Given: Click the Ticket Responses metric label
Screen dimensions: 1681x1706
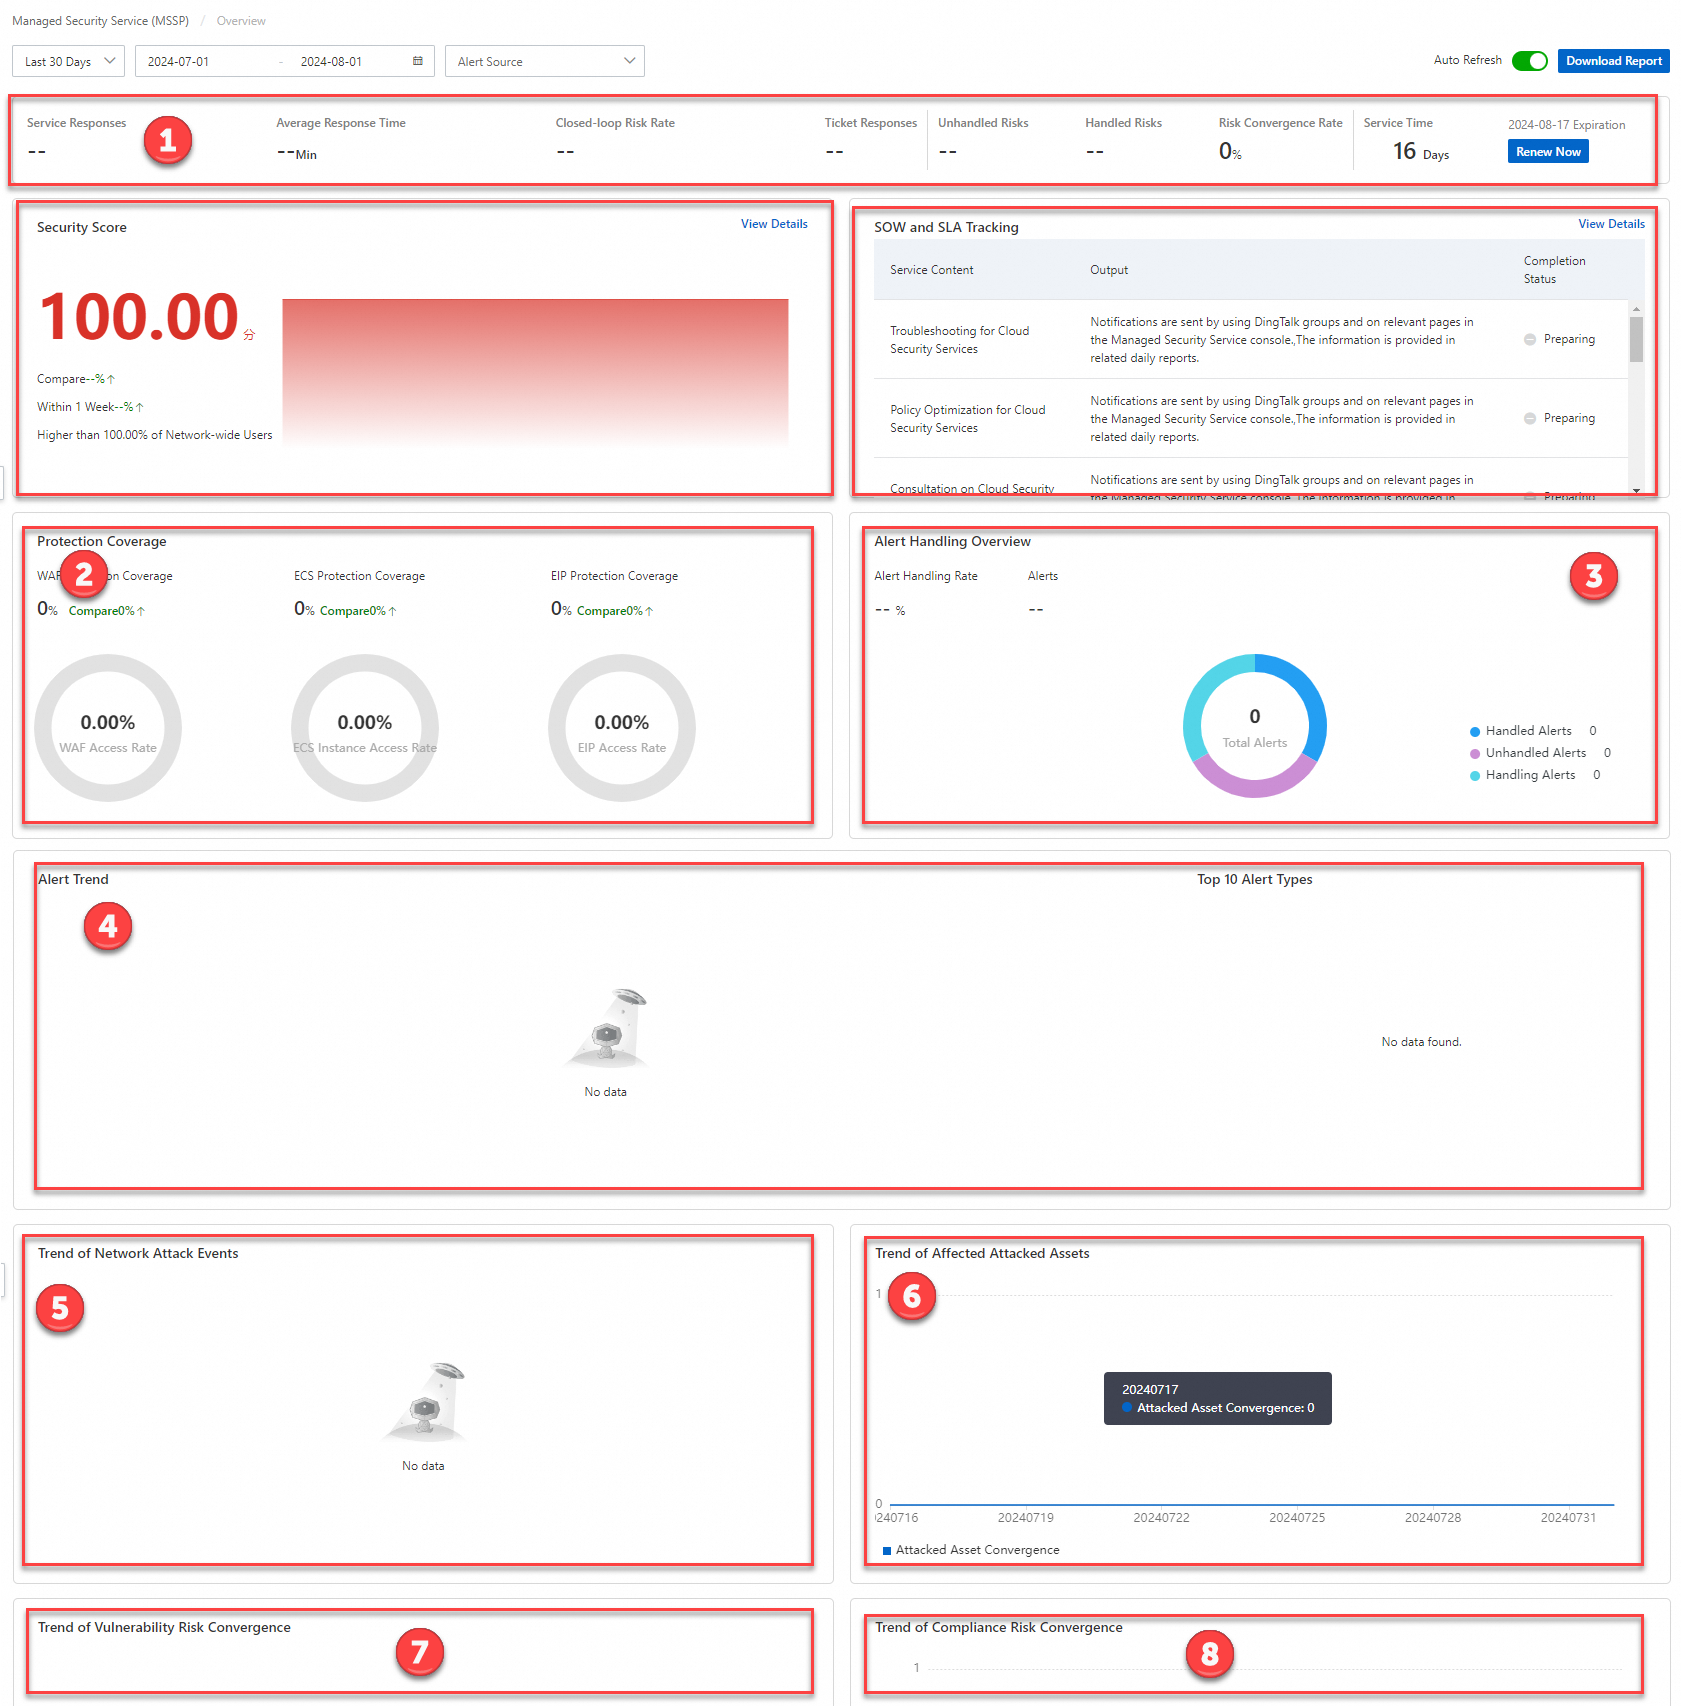Looking at the screenshot, I should (x=871, y=123).
